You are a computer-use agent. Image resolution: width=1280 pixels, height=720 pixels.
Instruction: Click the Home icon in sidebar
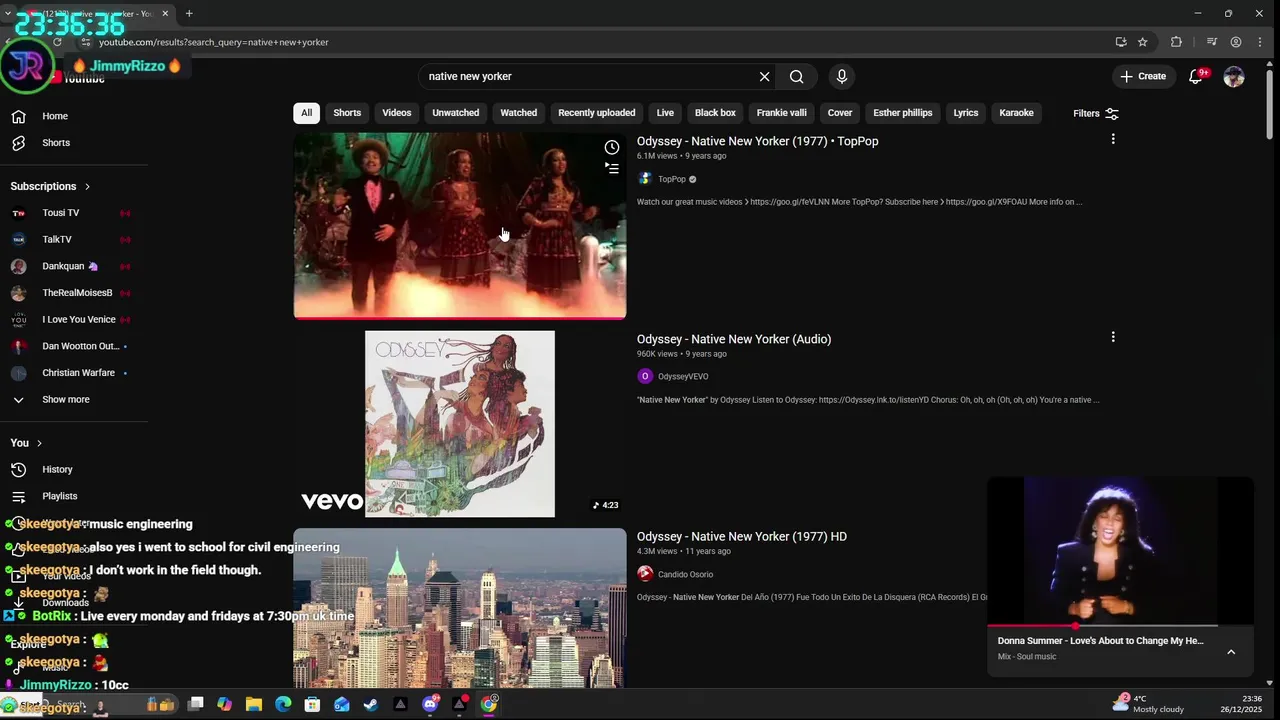point(18,116)
